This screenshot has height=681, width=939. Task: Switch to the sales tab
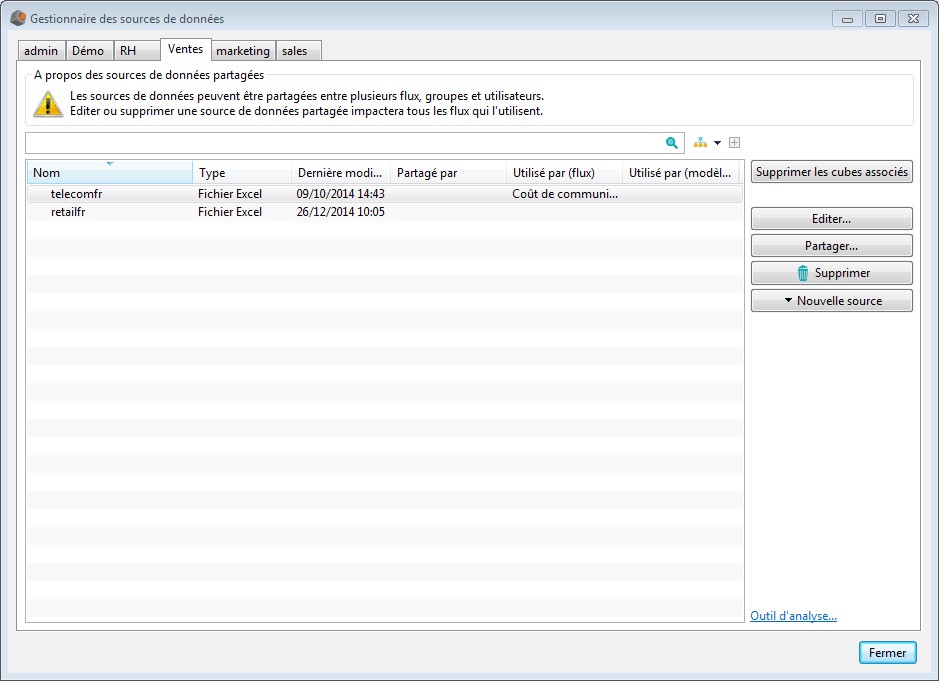pos(295,51)
